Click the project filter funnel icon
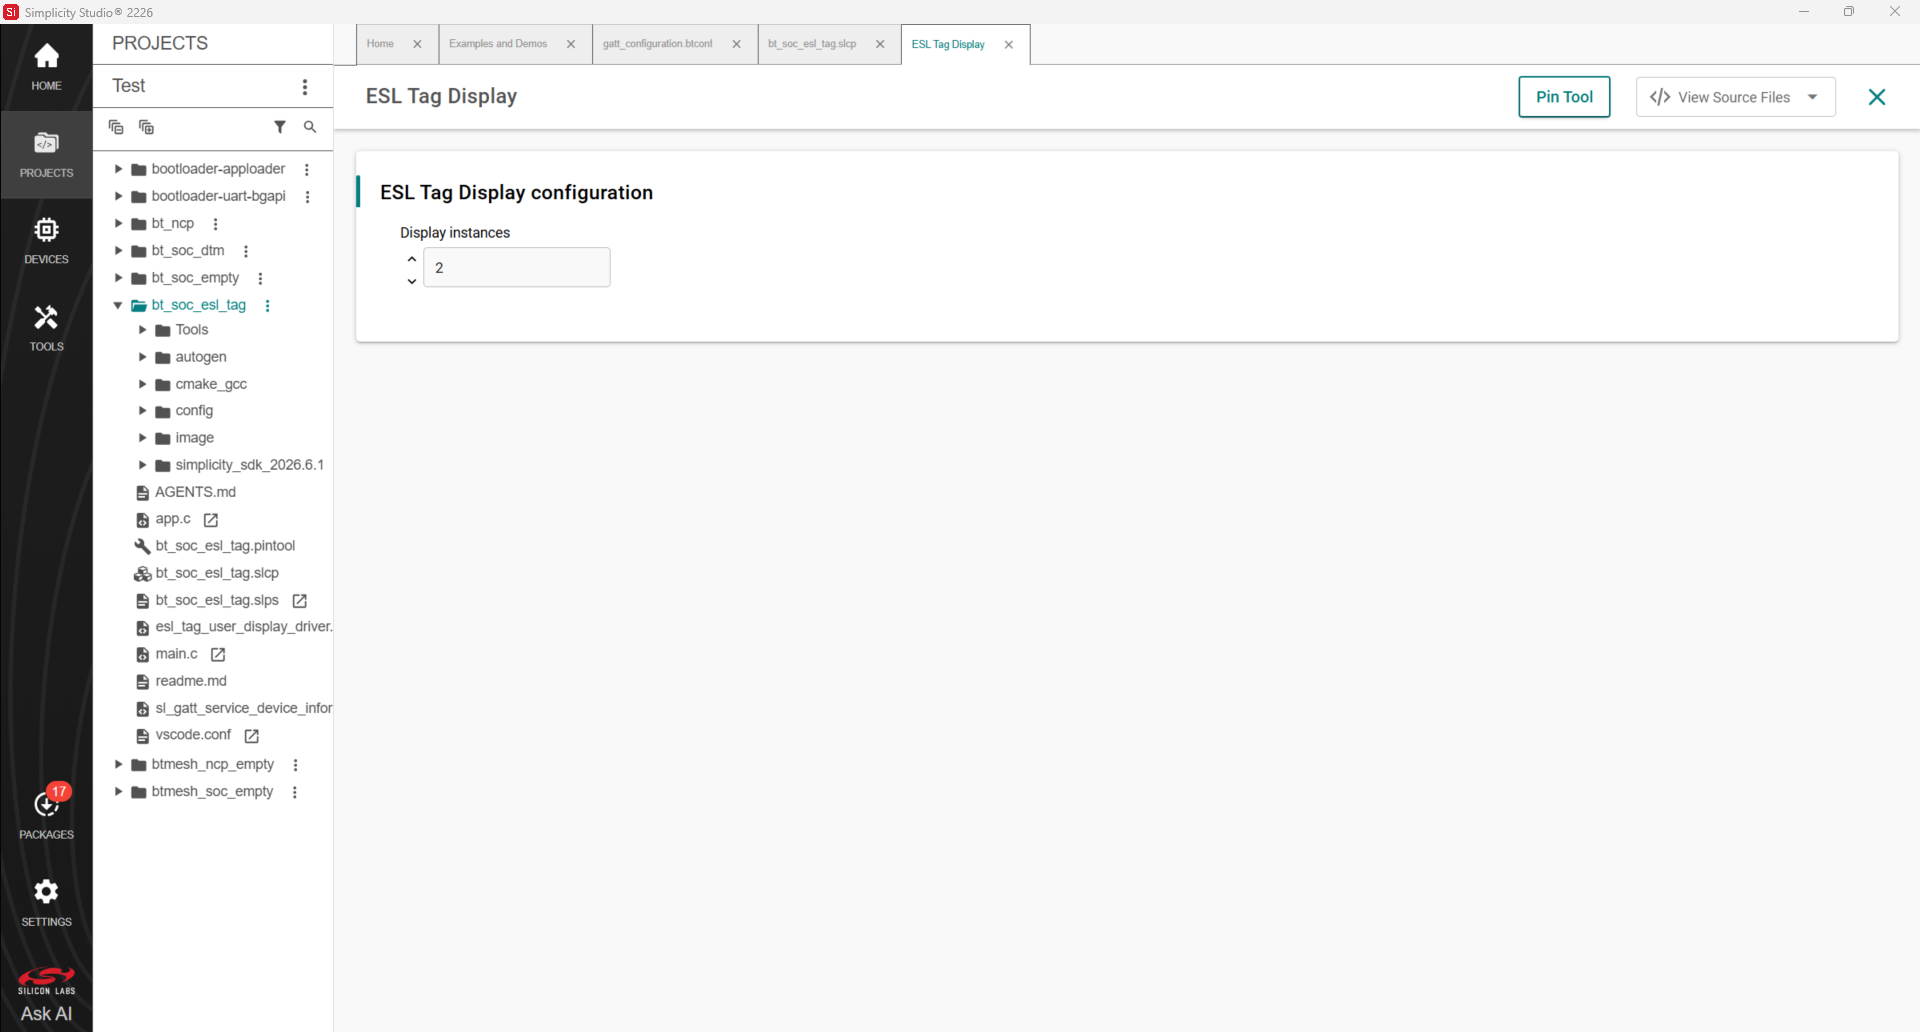Screen dimensions: 1920x1032 click(x=280, y=127)
